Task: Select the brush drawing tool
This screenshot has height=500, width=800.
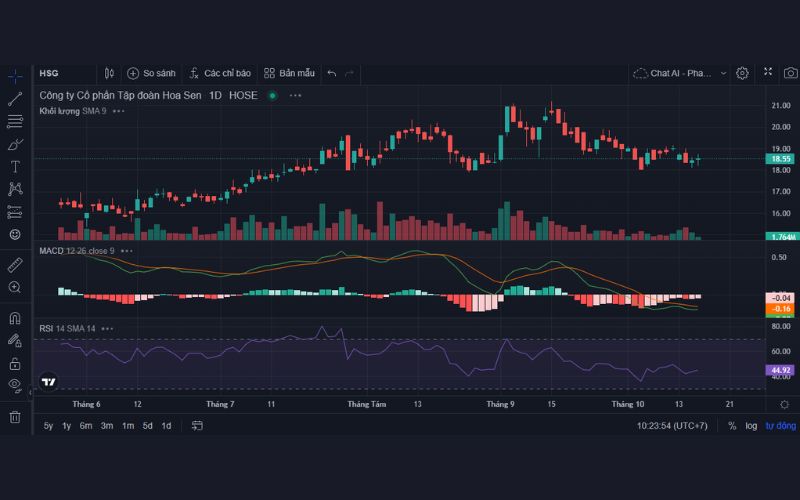Action: (x=15, y=144)
